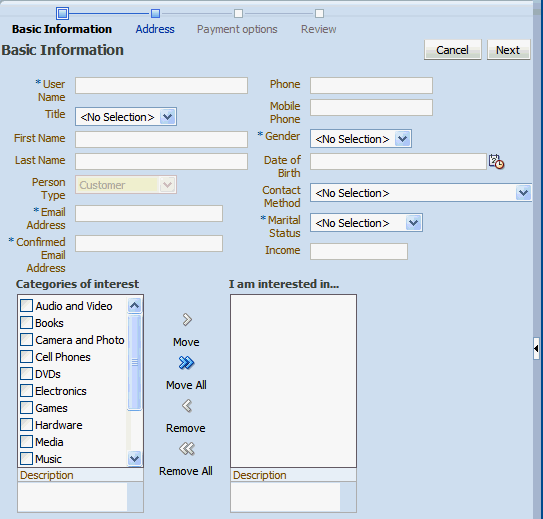Focus the Mobile Phone input field
Viewport: 543px width, 519px height.
371,108
